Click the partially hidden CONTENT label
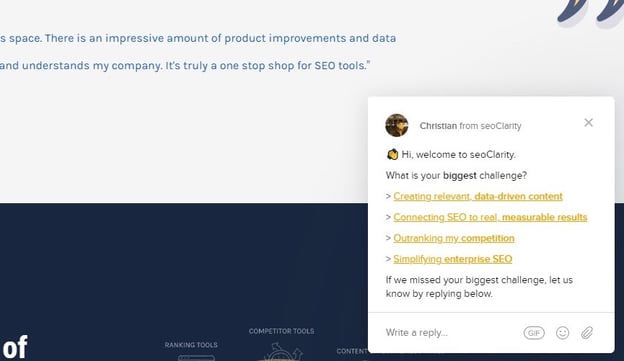624x361 pixels. (352, 351)
